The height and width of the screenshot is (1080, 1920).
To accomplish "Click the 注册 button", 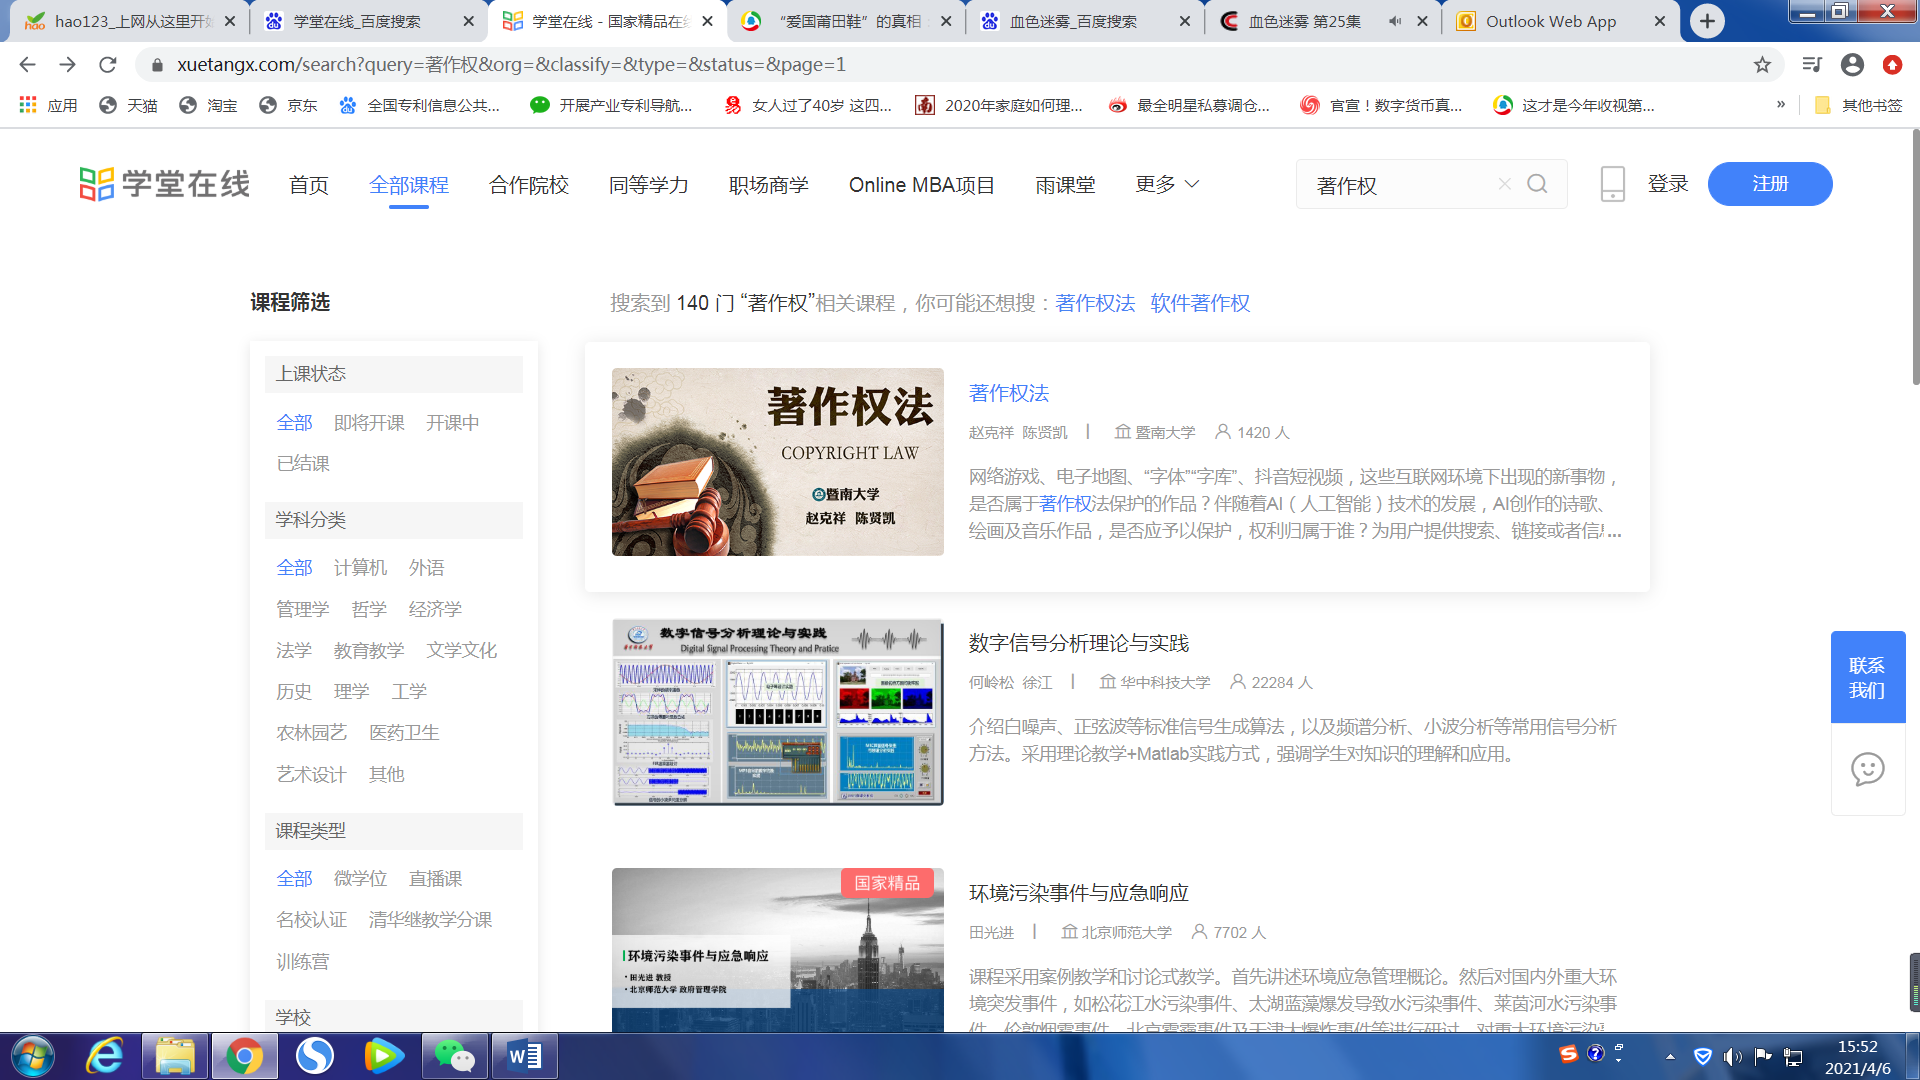I will [1770, 184].
